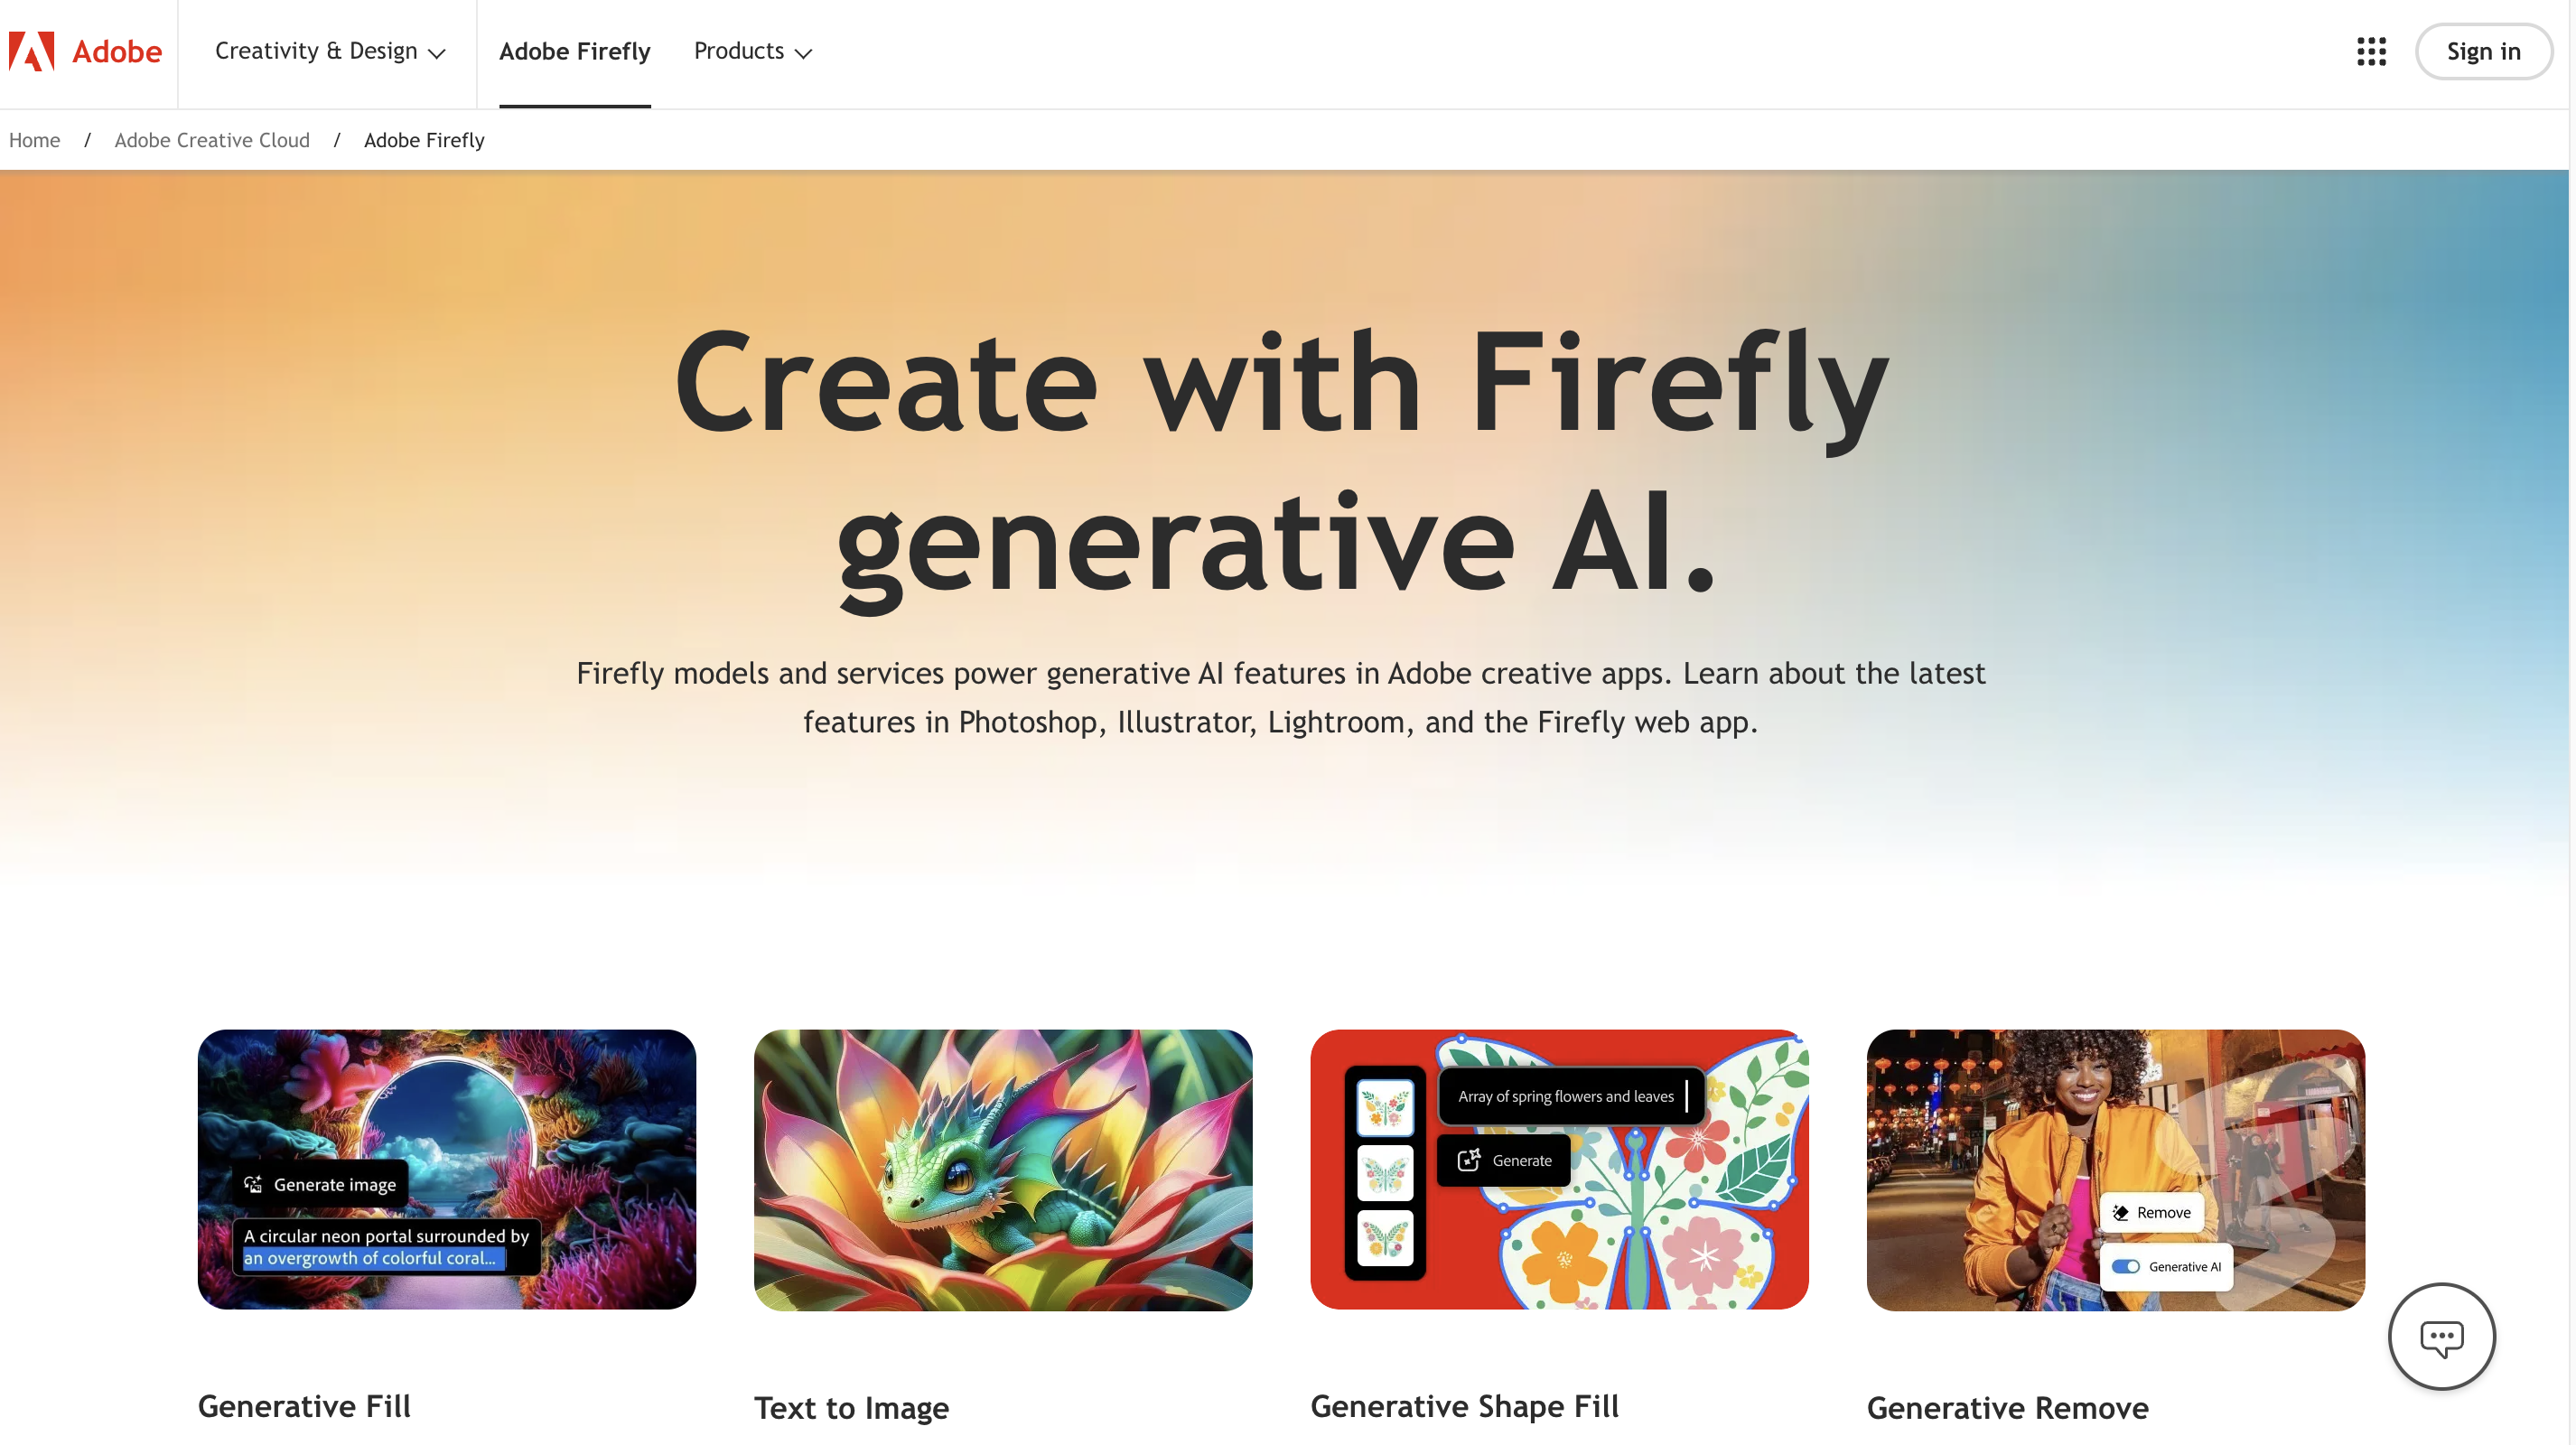Expand the Products dropdown menu
Image resolution: width=2576 pixels, height=1445 pixels.
(x=753, y=51)
